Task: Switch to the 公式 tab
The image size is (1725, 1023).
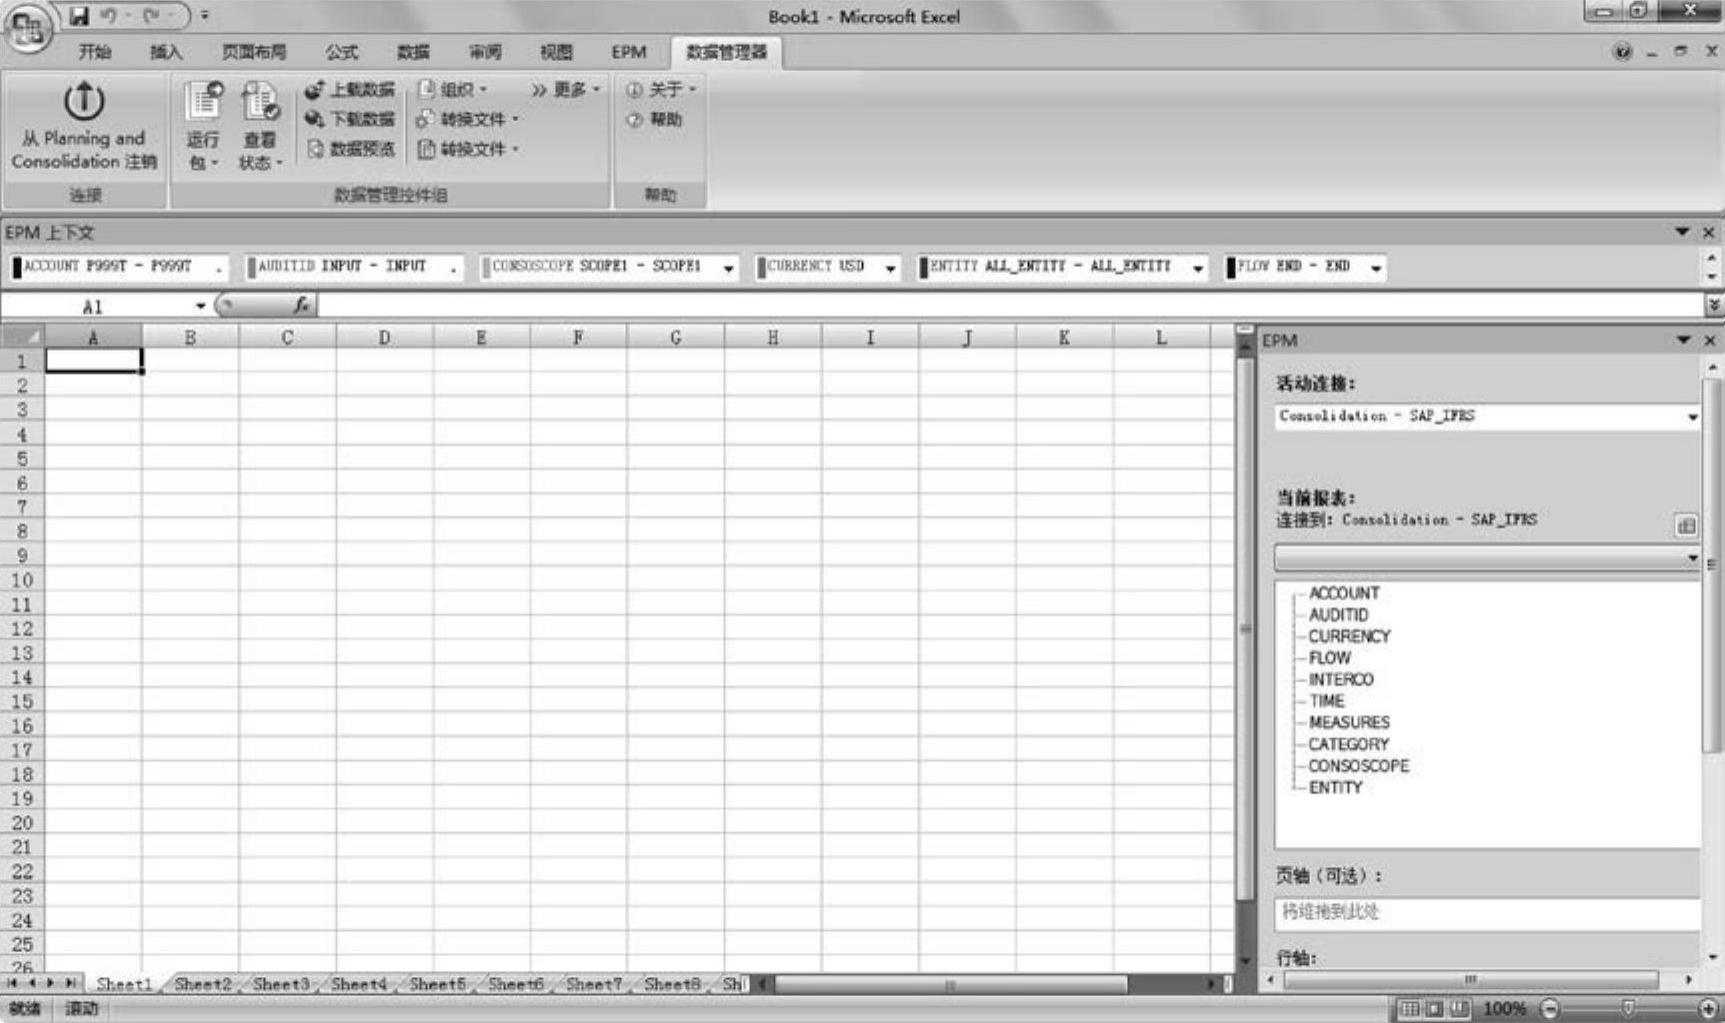Action: pos(341,52)
